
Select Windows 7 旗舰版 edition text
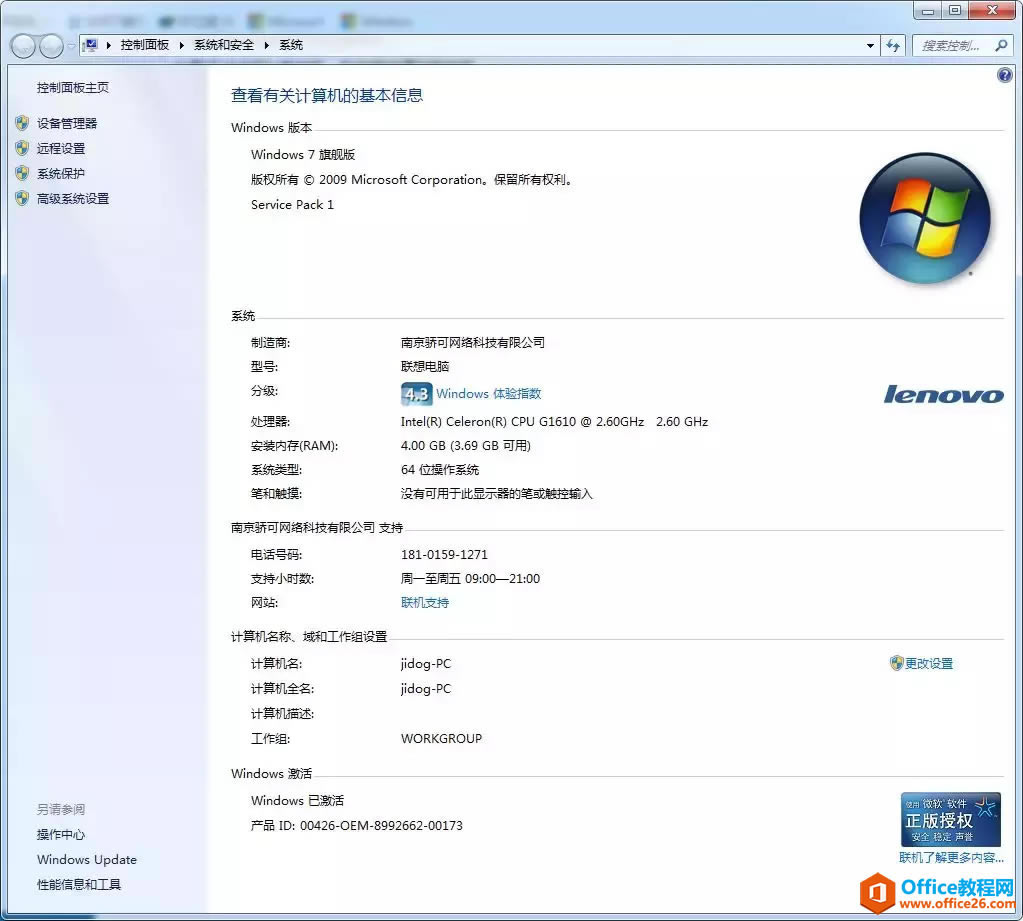coord(303,155)
